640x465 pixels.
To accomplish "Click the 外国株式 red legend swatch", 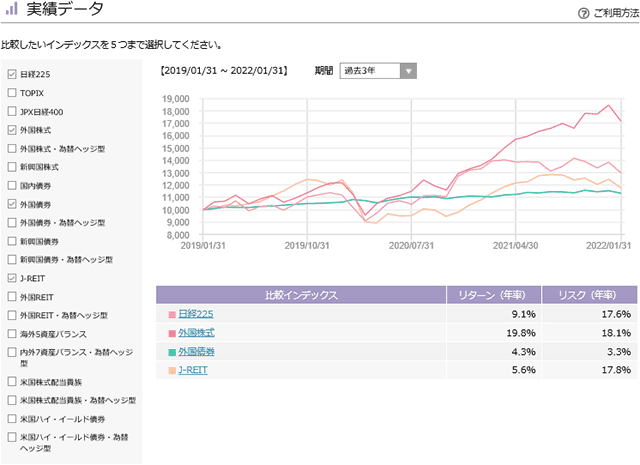I will click(172, 334).
